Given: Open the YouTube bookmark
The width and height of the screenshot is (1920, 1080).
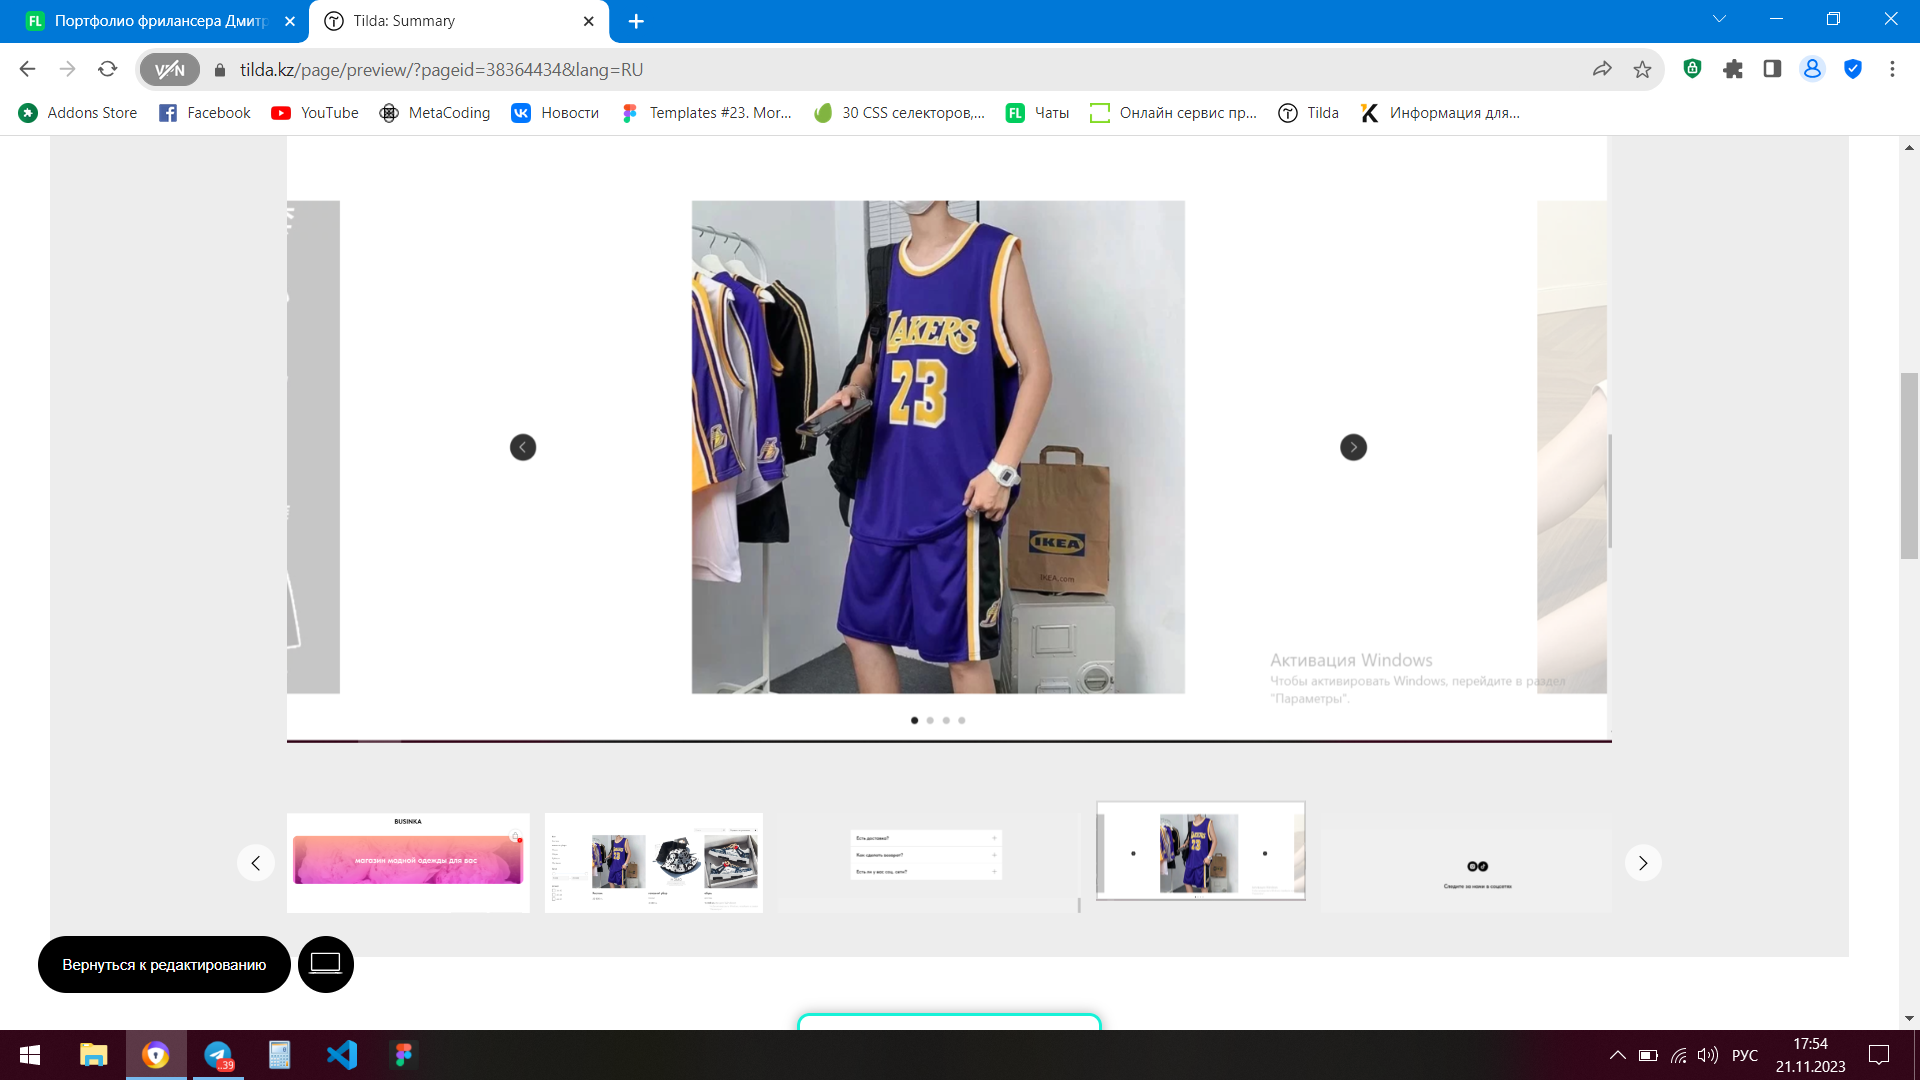Looking at the screenshot, I should [315, 113].
